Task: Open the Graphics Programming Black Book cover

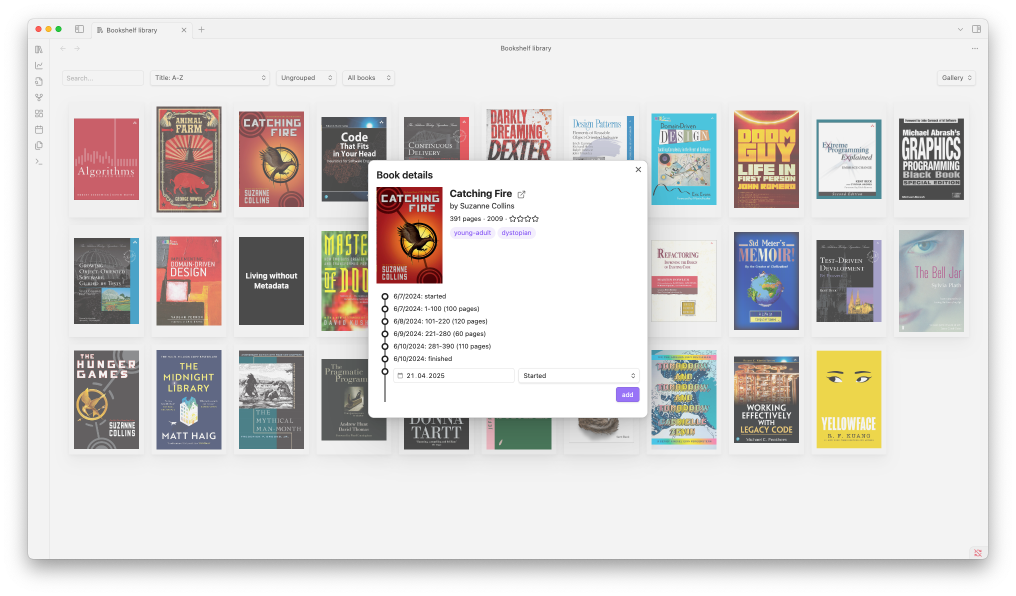Action: tap(931, 159)
